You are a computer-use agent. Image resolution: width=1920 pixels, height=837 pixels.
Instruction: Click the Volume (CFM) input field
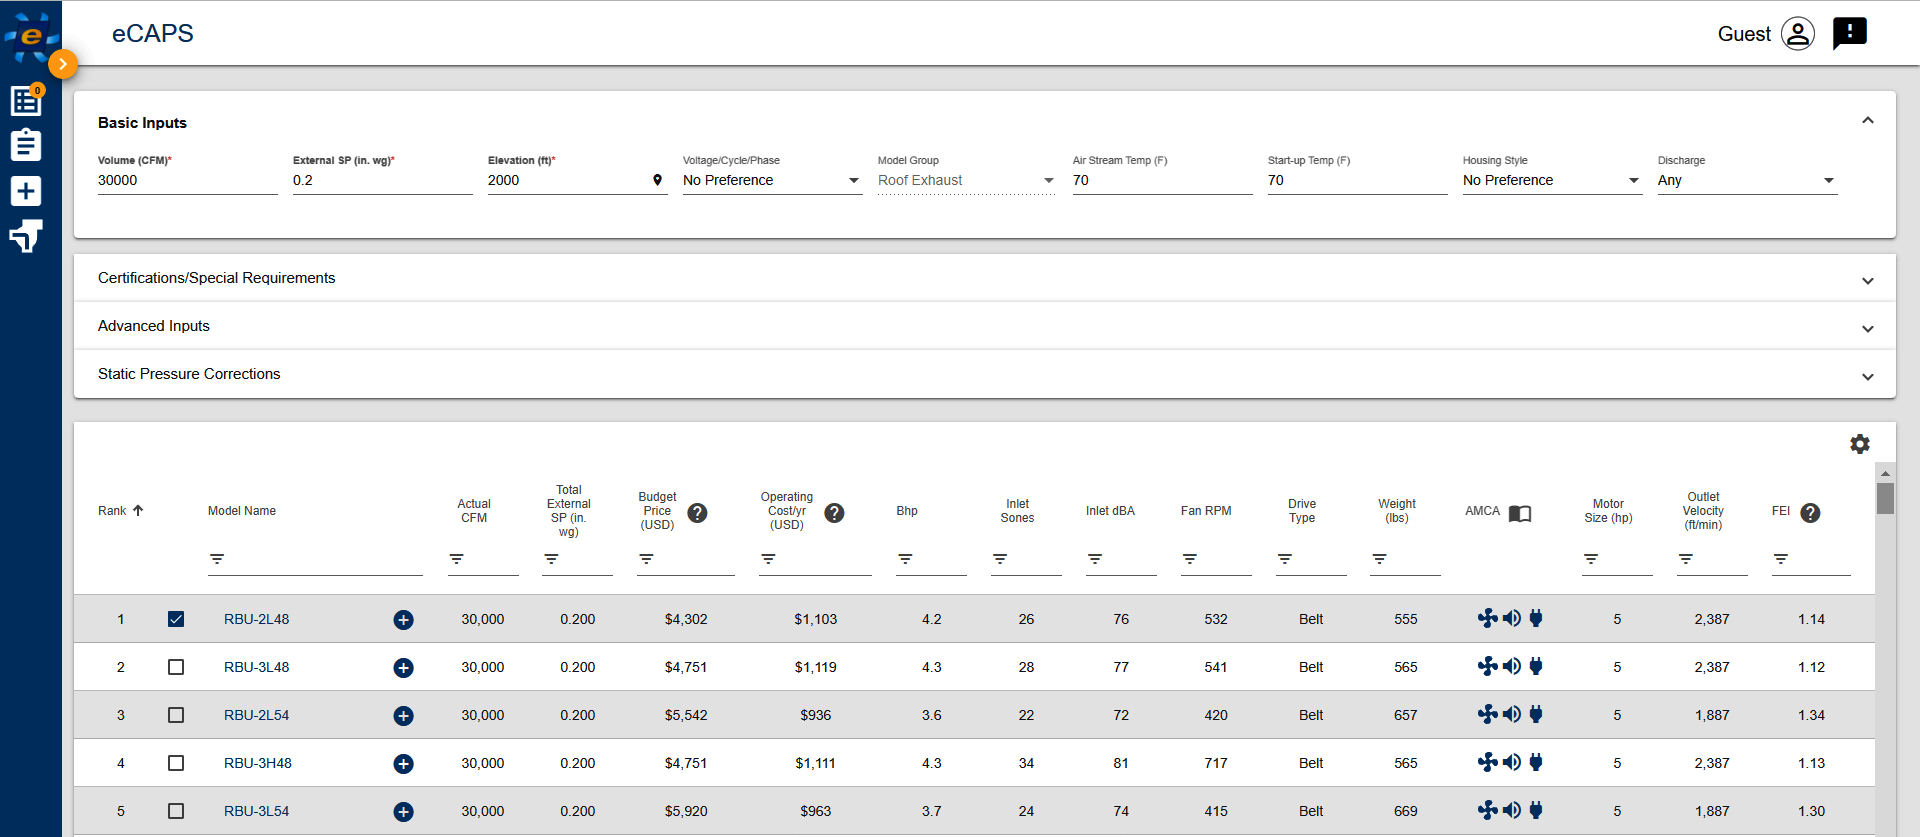(187, 181)
